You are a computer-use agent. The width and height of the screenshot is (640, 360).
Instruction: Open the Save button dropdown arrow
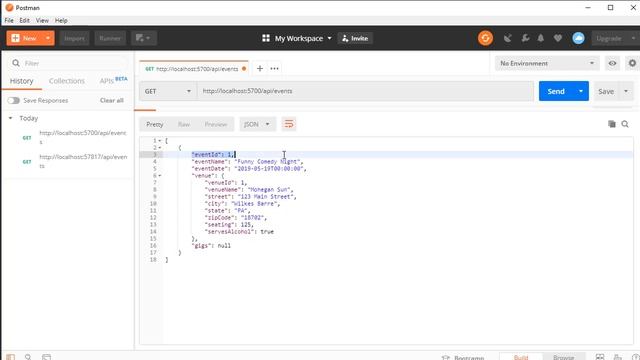tap(626, 91)
